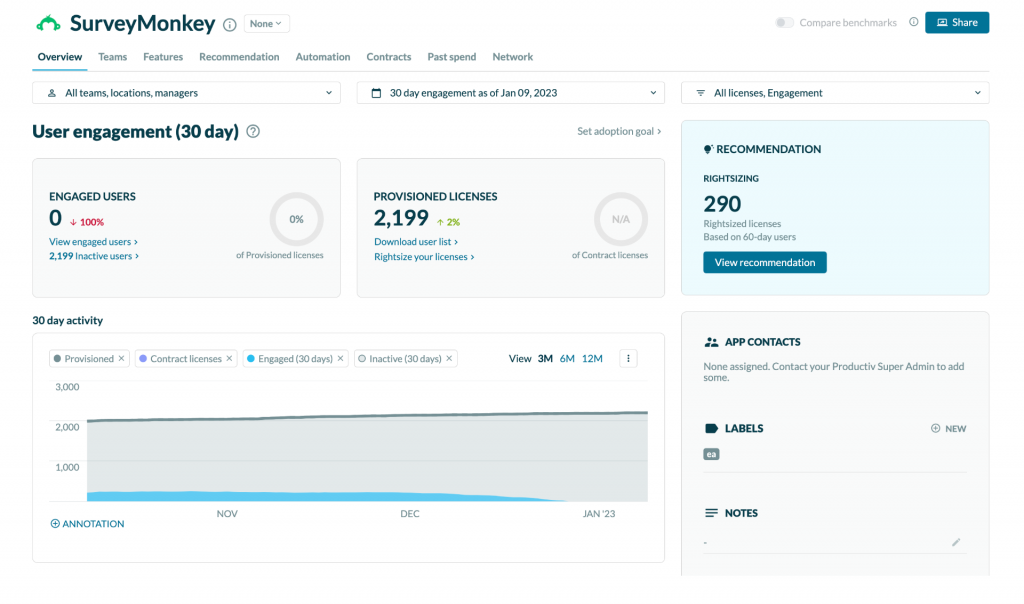Click the NEW label button

[x=948, y=428]
